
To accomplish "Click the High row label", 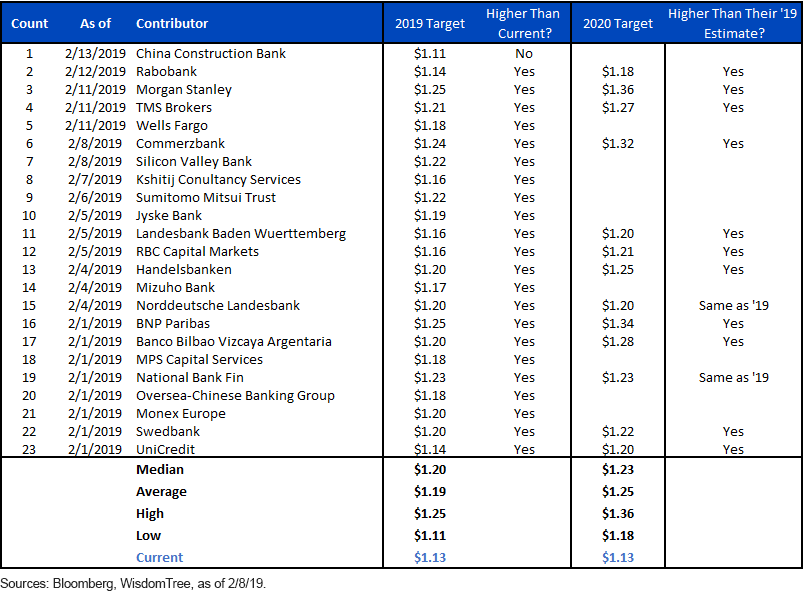I will 150,514.
